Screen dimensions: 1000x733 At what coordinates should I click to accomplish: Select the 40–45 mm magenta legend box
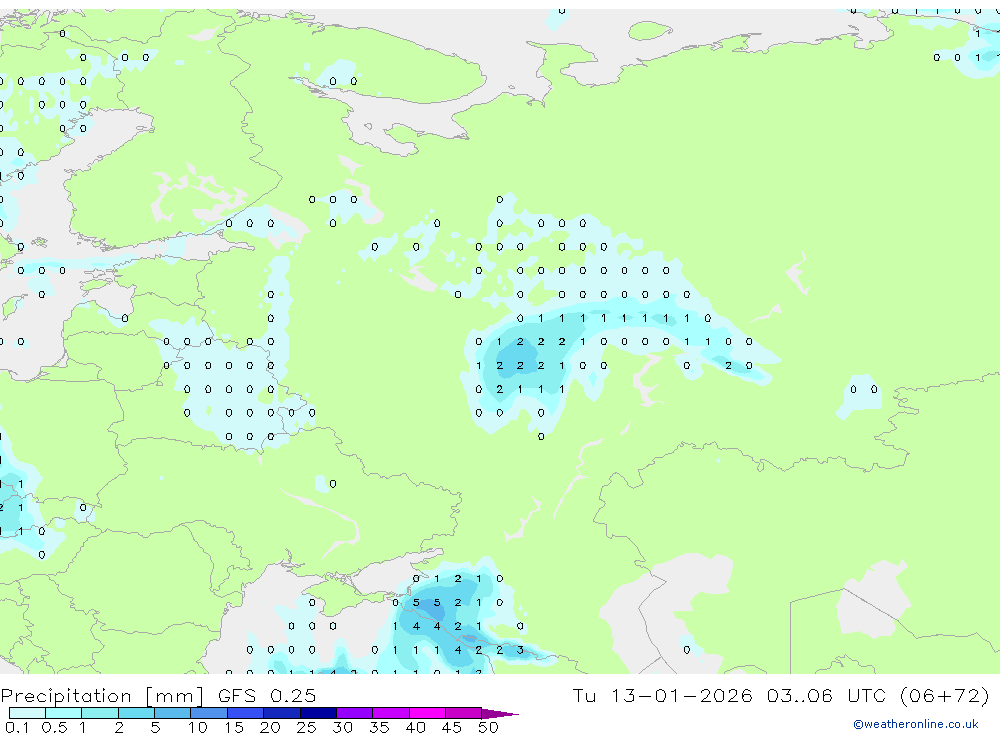coord(427,713)
